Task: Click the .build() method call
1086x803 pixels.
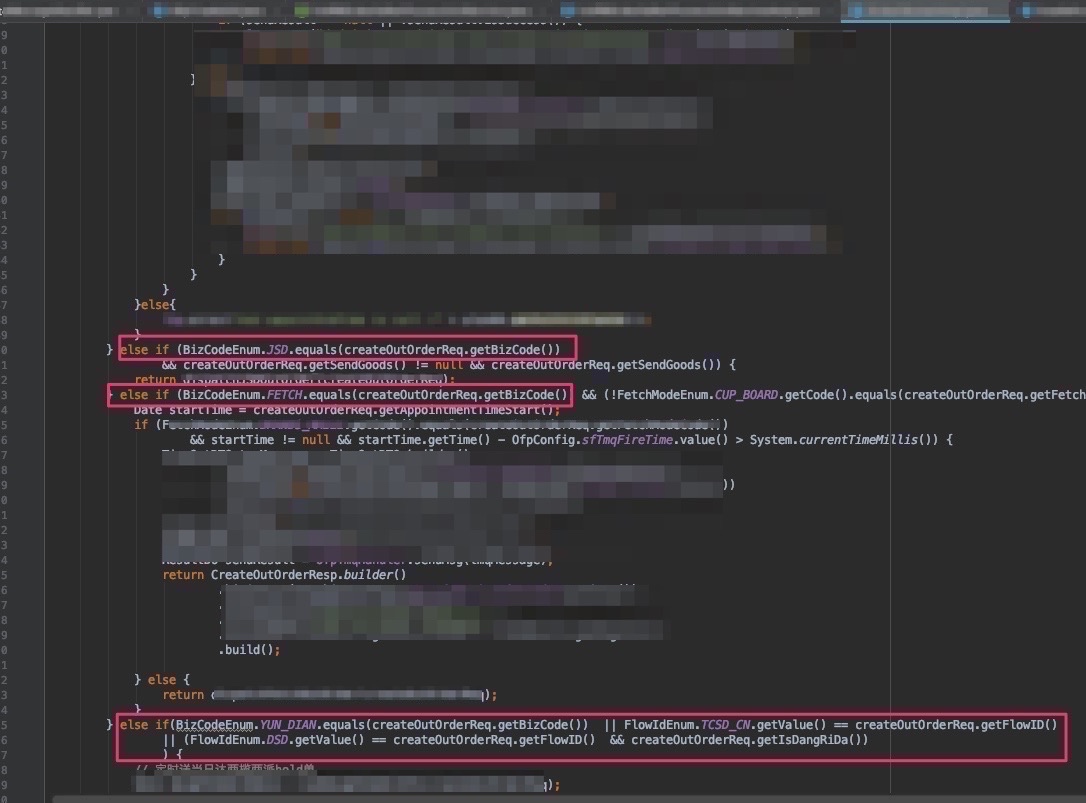Action: pyautogui.click(x=250, y=650)
